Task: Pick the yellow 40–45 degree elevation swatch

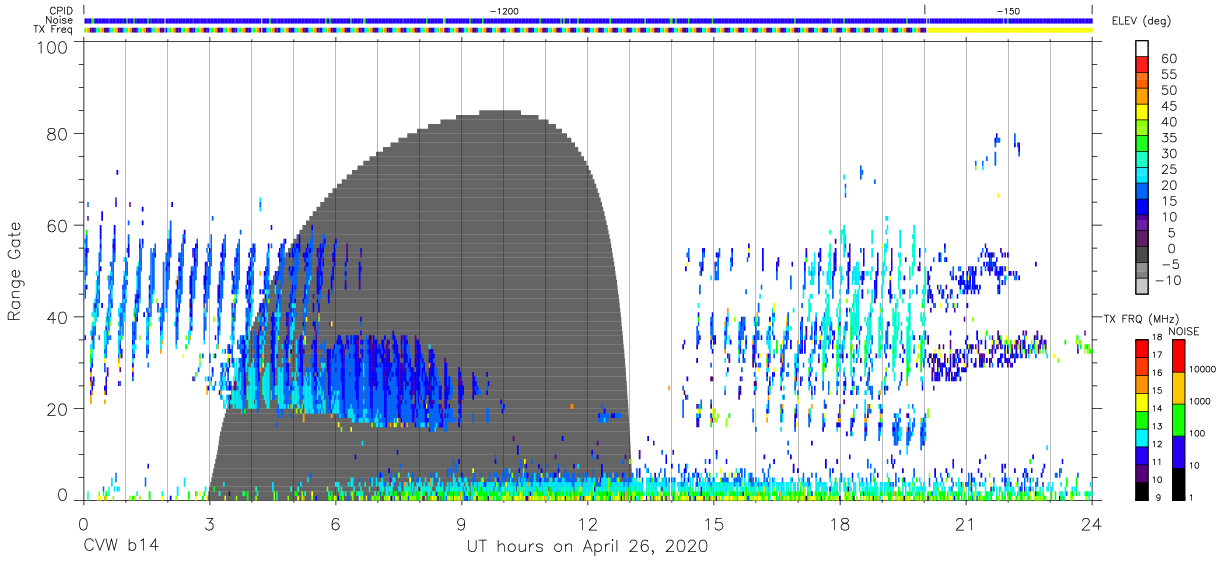Action: pos(1142,113)
